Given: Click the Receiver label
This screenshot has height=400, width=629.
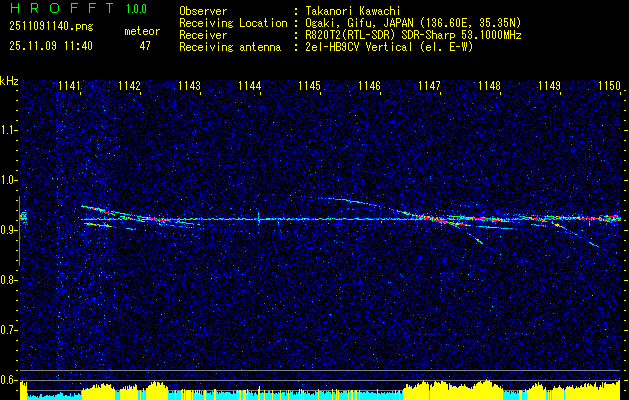Looking at the screenshot, I should tap(203, 35).
